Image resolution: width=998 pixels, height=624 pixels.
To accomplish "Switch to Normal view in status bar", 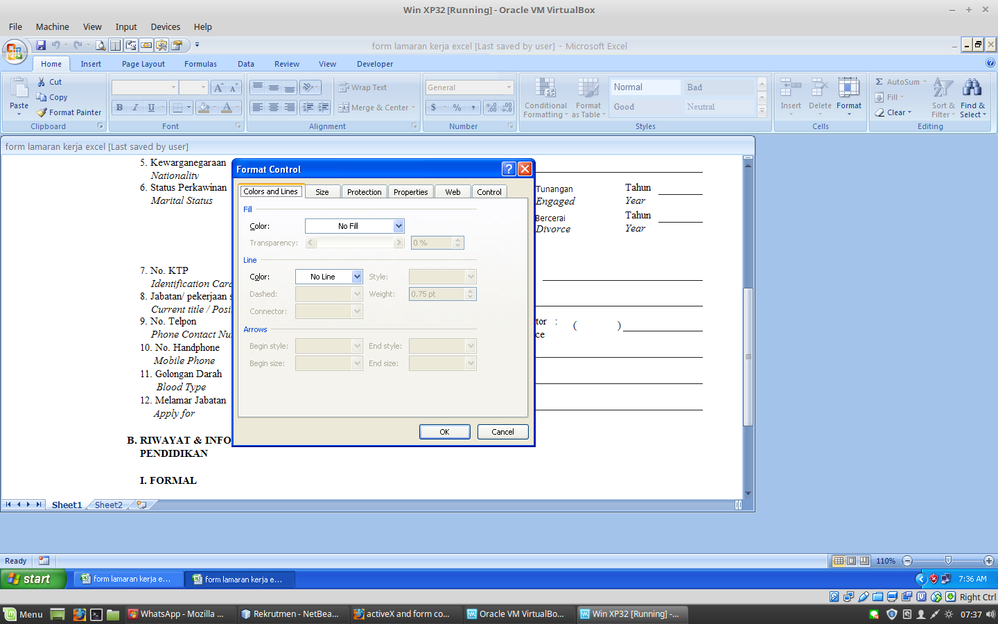I will tap(839, 561).
